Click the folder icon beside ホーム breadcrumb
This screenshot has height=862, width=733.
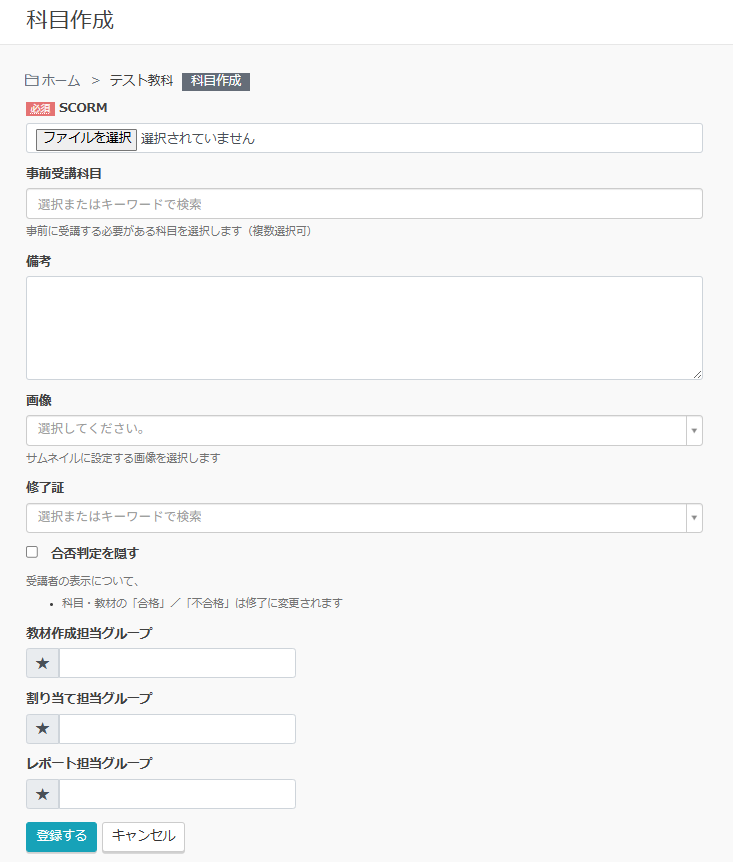point(32,81)
